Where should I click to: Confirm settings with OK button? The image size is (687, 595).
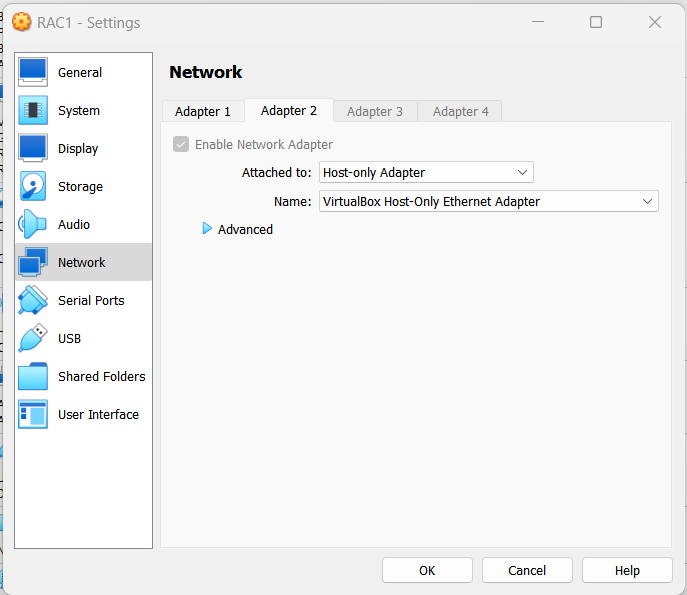[427, 570]
